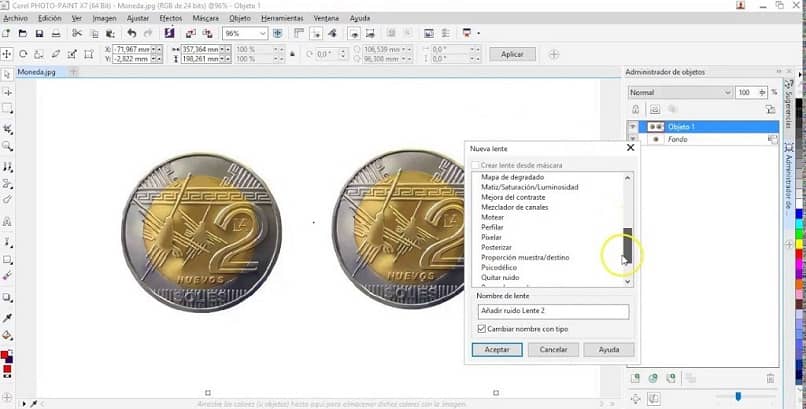Enable position mode on property bar
Viewport: 806px width, 409px height.
(x=7, y=54)
